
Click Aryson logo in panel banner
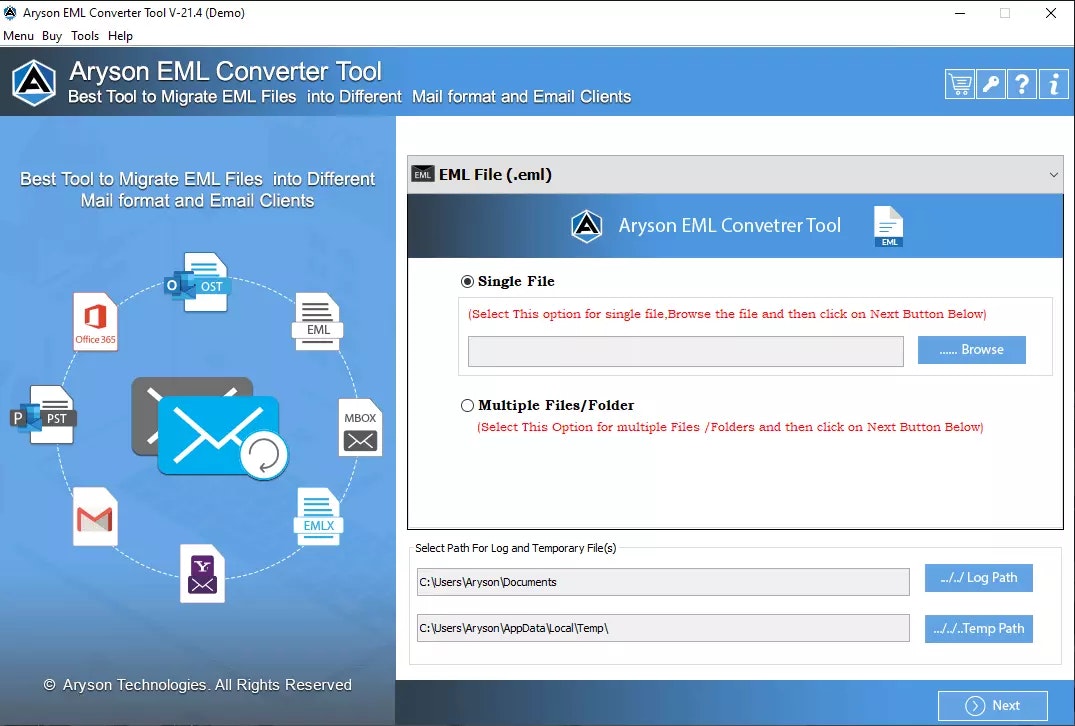(x=587, y=226)
